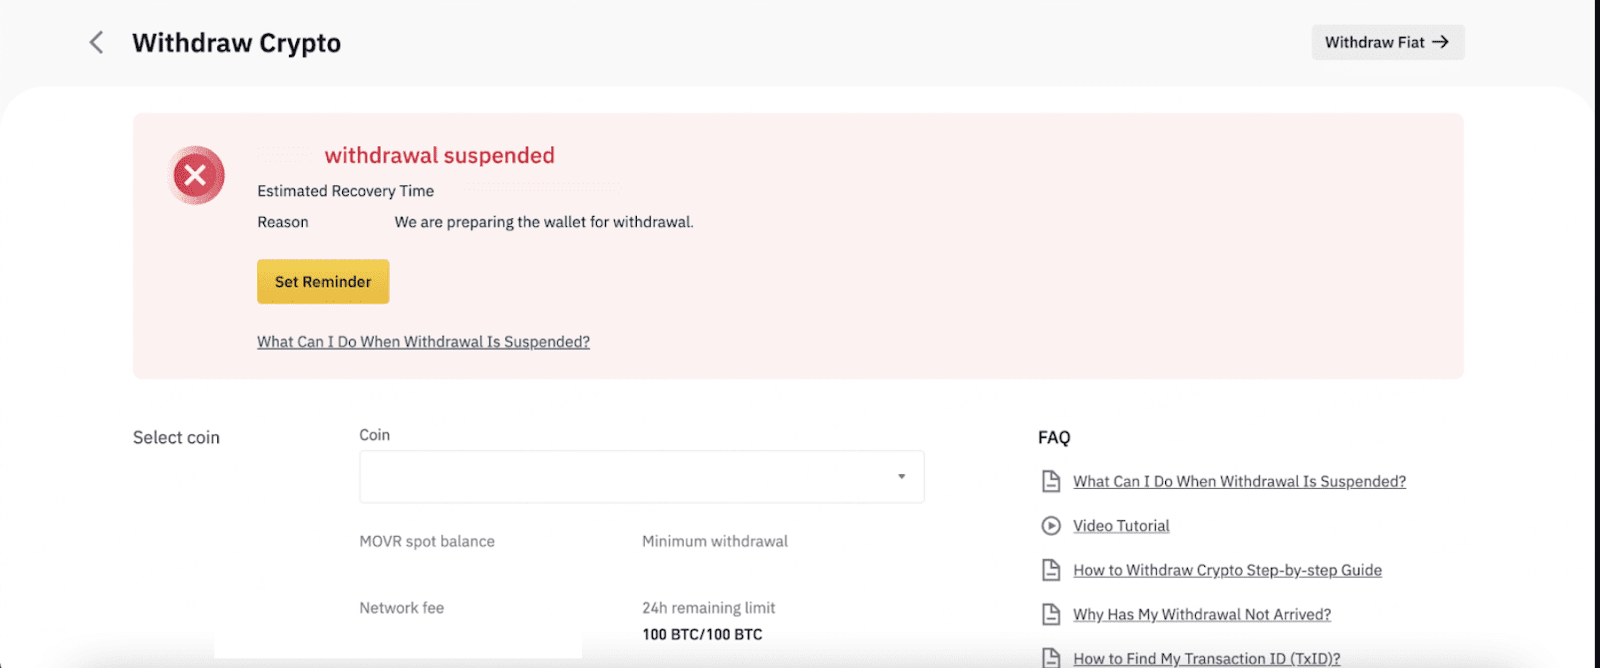
Task: Click document icon beside Transaction ID FAQ
Action: coord(1051,657)
